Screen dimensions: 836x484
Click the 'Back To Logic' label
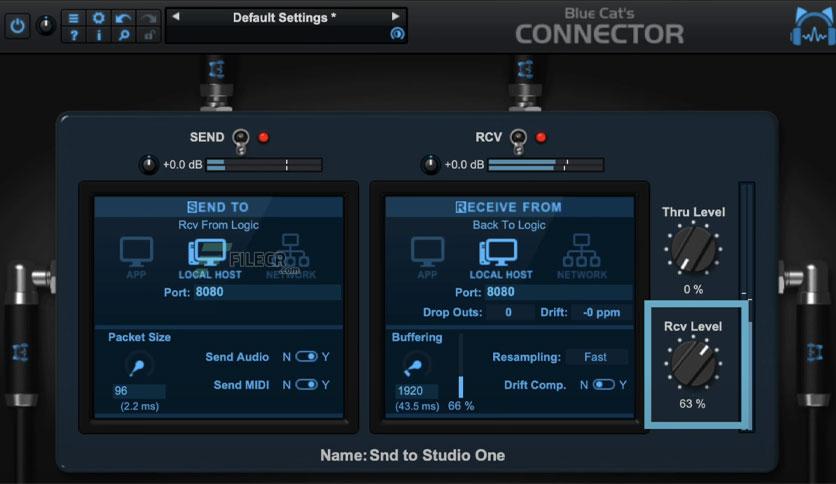point(509,225)
